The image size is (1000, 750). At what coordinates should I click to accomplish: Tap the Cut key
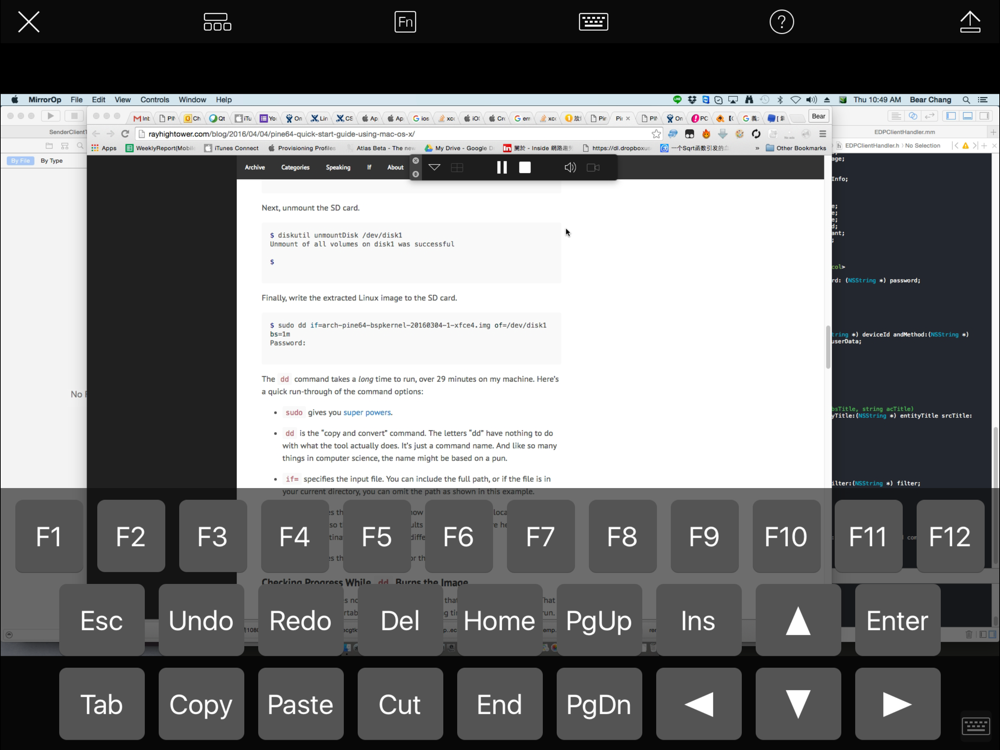(x=400, y=704)
